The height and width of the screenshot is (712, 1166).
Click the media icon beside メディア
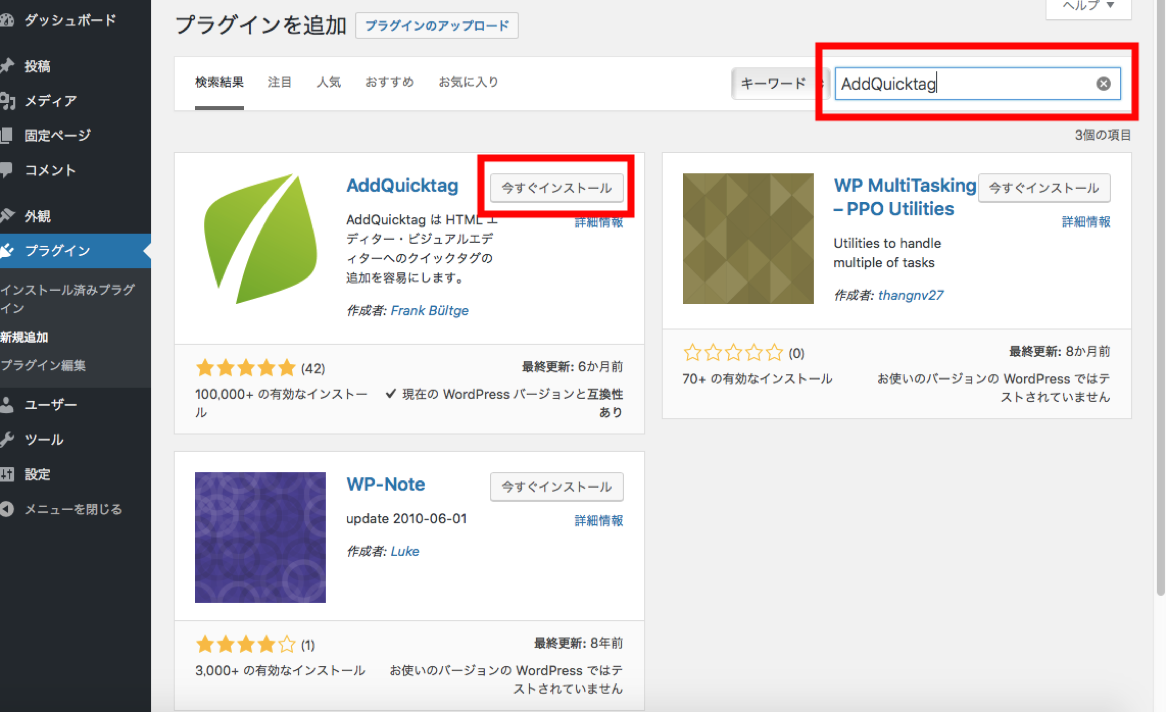pos(7,100)
